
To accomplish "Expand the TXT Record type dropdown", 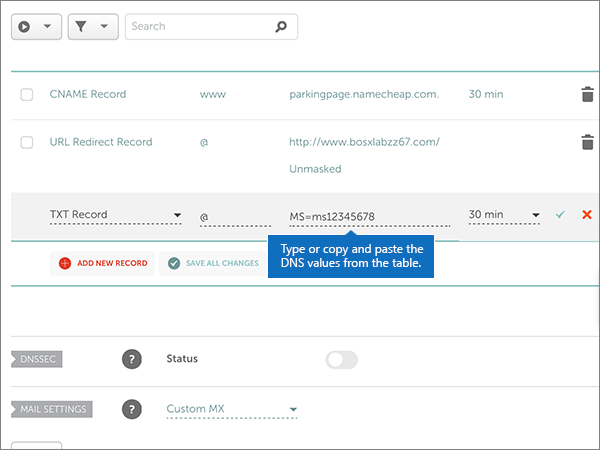I will tap(115, 215).
